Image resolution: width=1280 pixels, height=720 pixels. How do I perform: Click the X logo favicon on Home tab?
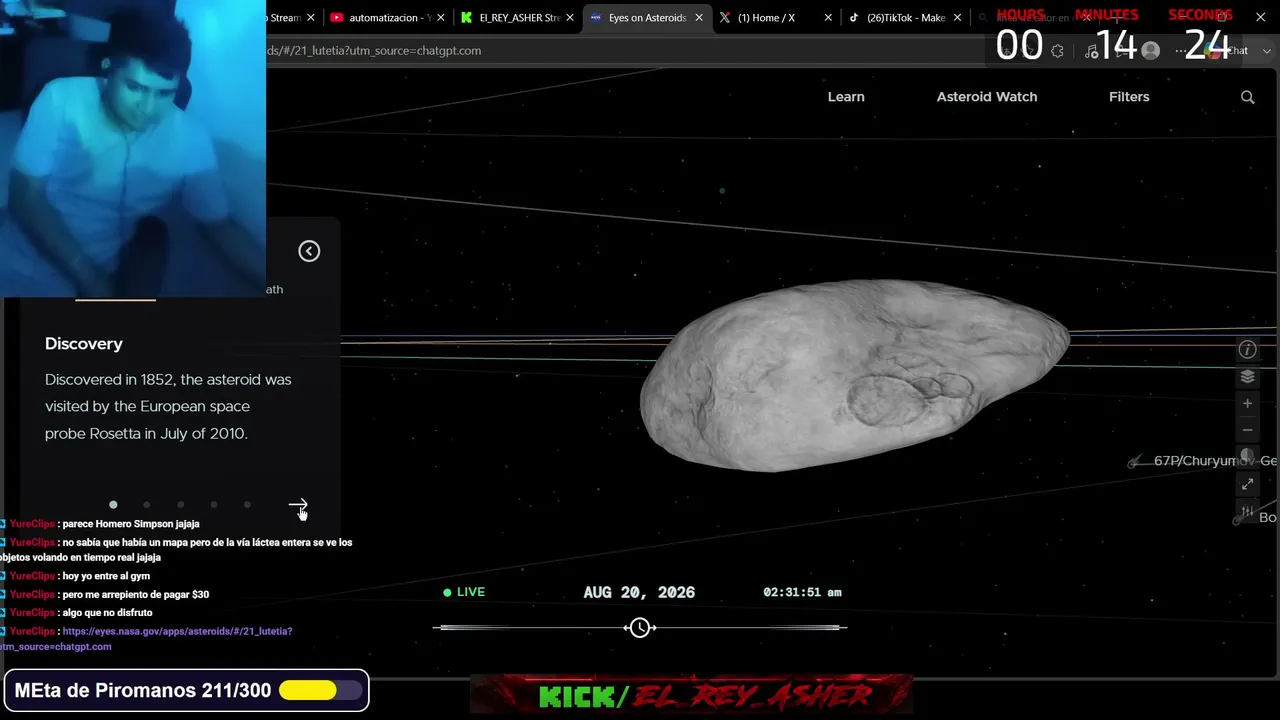(x=725, y=18)
